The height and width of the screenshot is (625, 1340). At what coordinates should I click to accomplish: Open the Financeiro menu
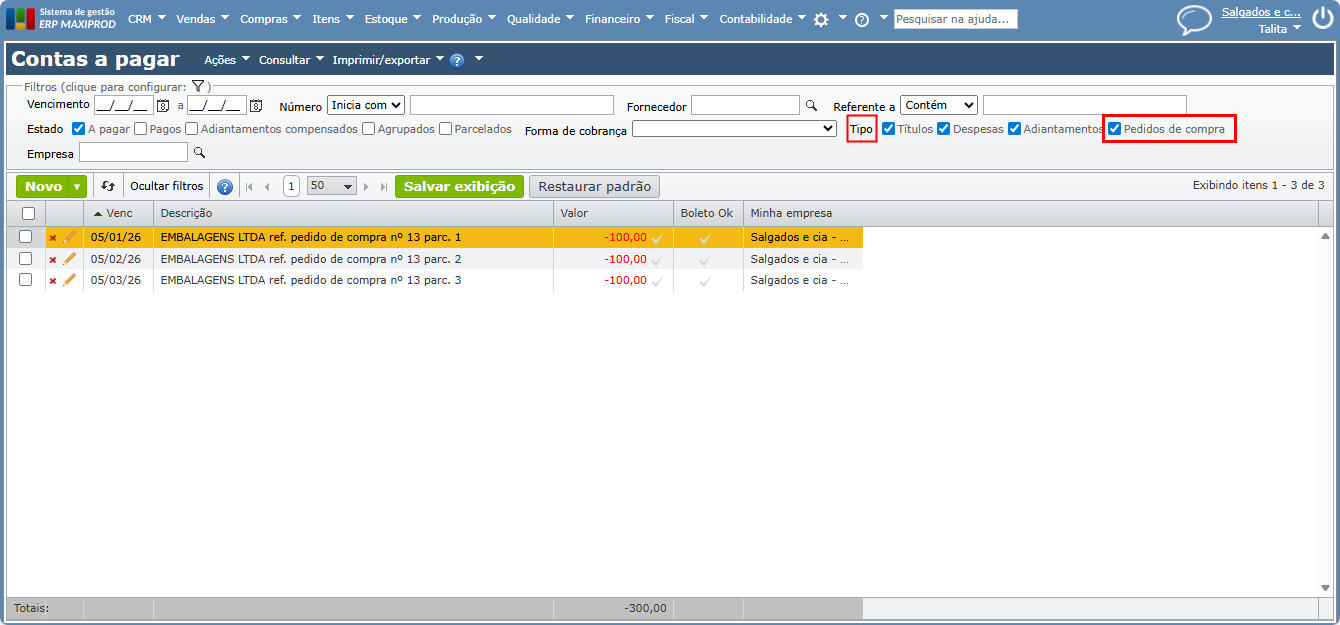point(619,19)
